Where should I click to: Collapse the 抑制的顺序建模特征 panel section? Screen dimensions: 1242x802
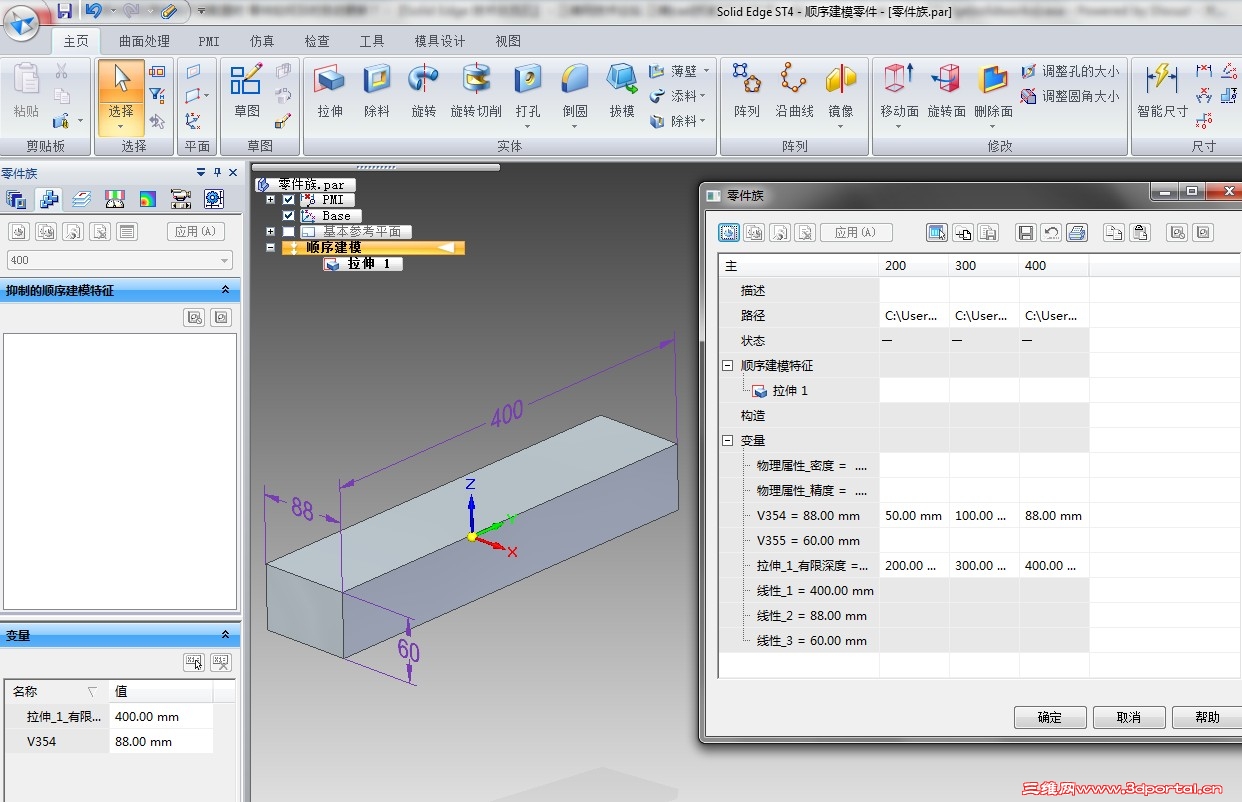(225, 290)
